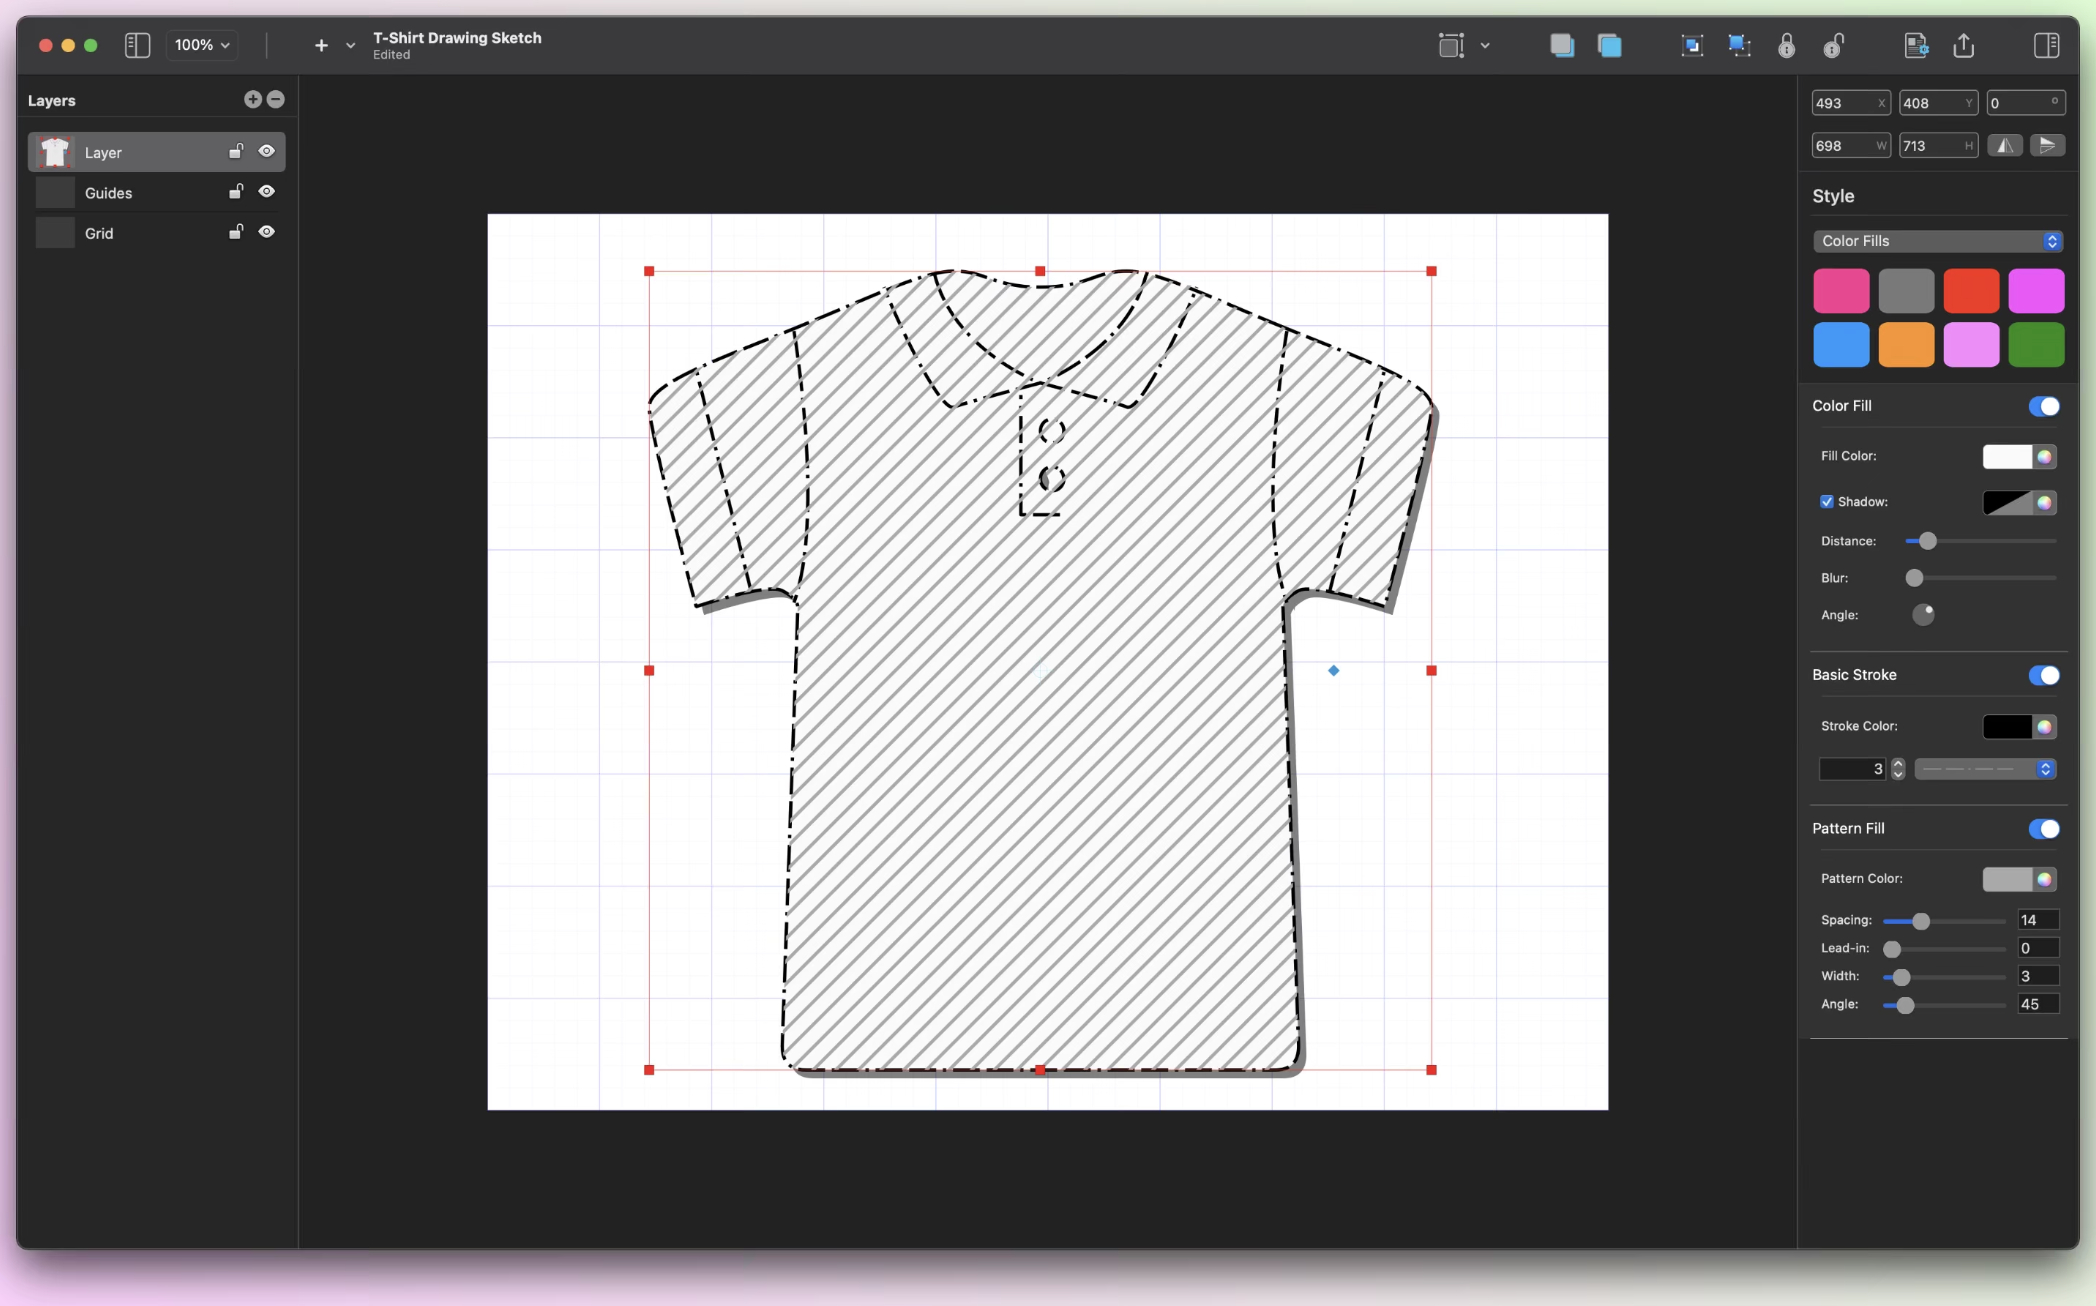
Task: Pick the orange color fill swatch
Action: pos(1905,345)
